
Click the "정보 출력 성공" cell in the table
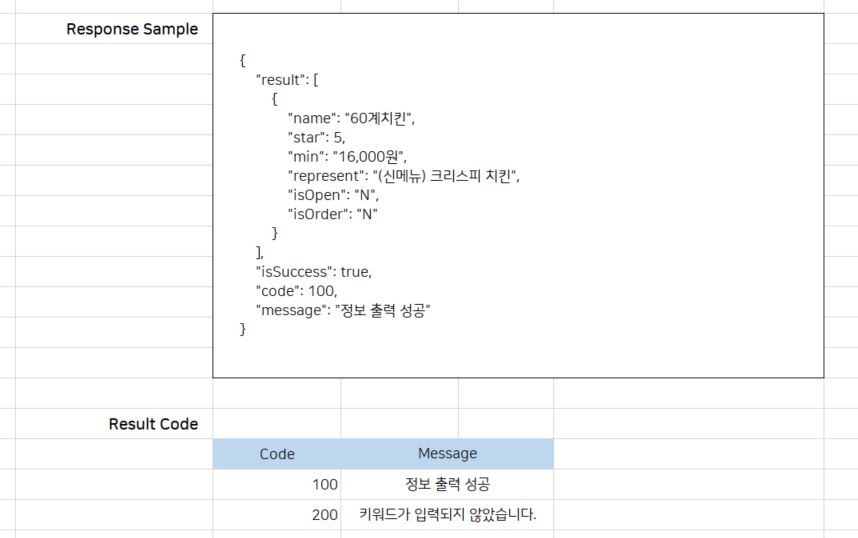[447, 485]
